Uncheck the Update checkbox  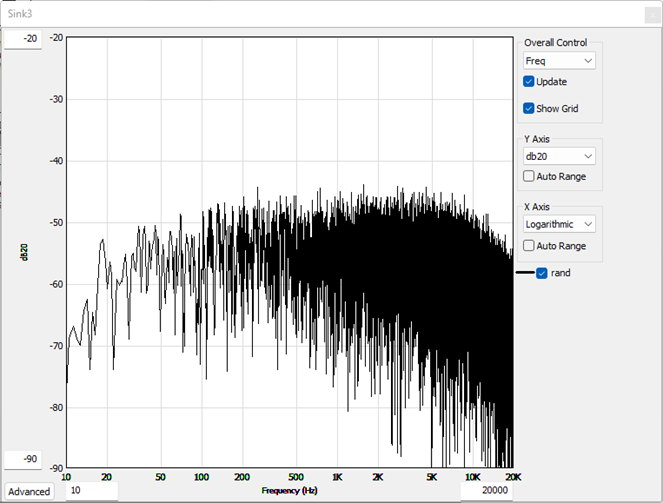529,82
